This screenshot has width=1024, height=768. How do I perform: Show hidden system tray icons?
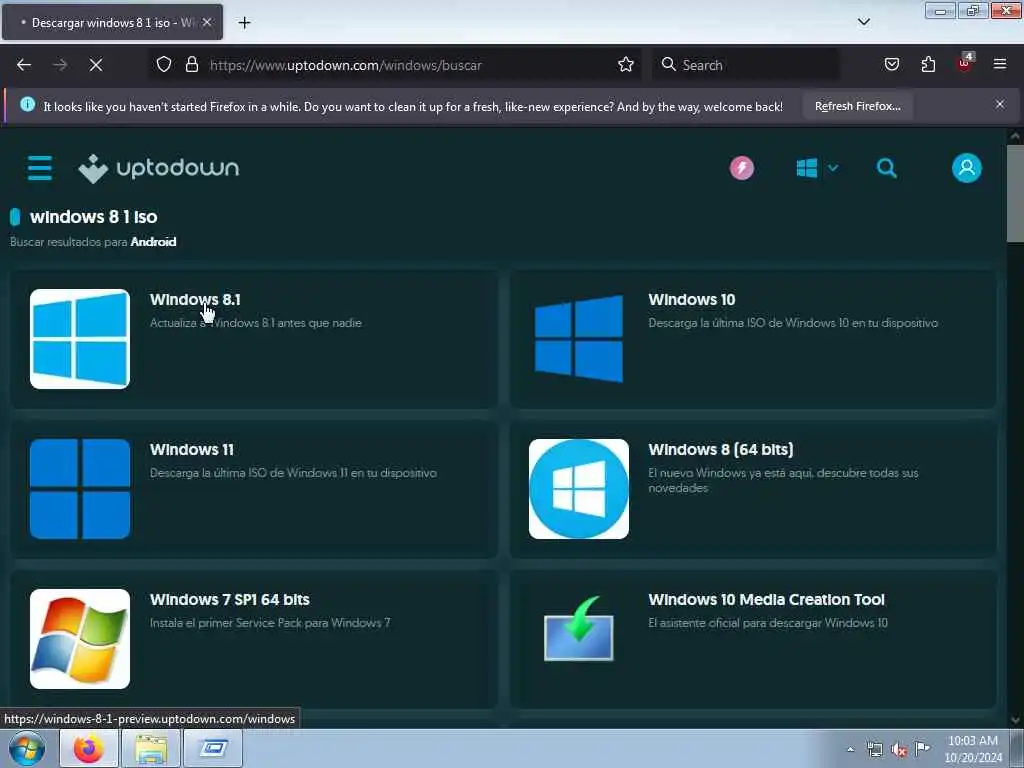(x=850, y=749)
